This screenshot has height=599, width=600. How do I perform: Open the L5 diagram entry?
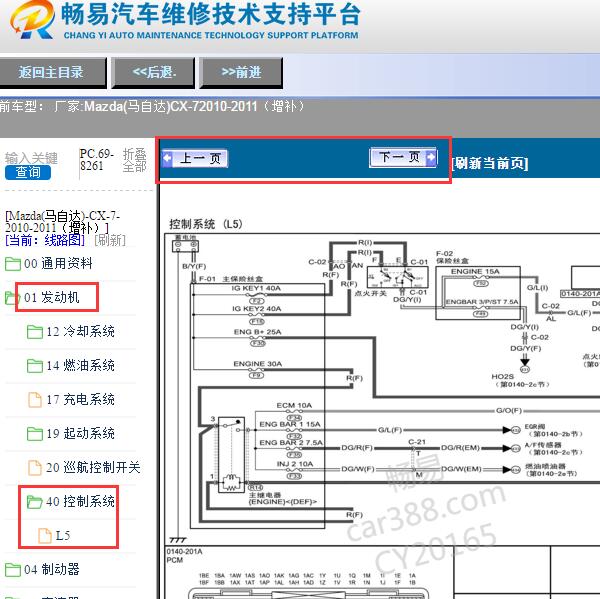[63, 535]
